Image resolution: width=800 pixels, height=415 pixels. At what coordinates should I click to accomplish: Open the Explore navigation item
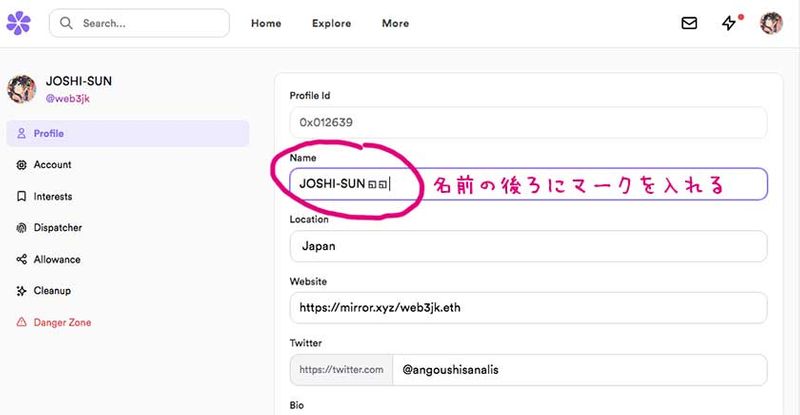(x=331, y=23)
